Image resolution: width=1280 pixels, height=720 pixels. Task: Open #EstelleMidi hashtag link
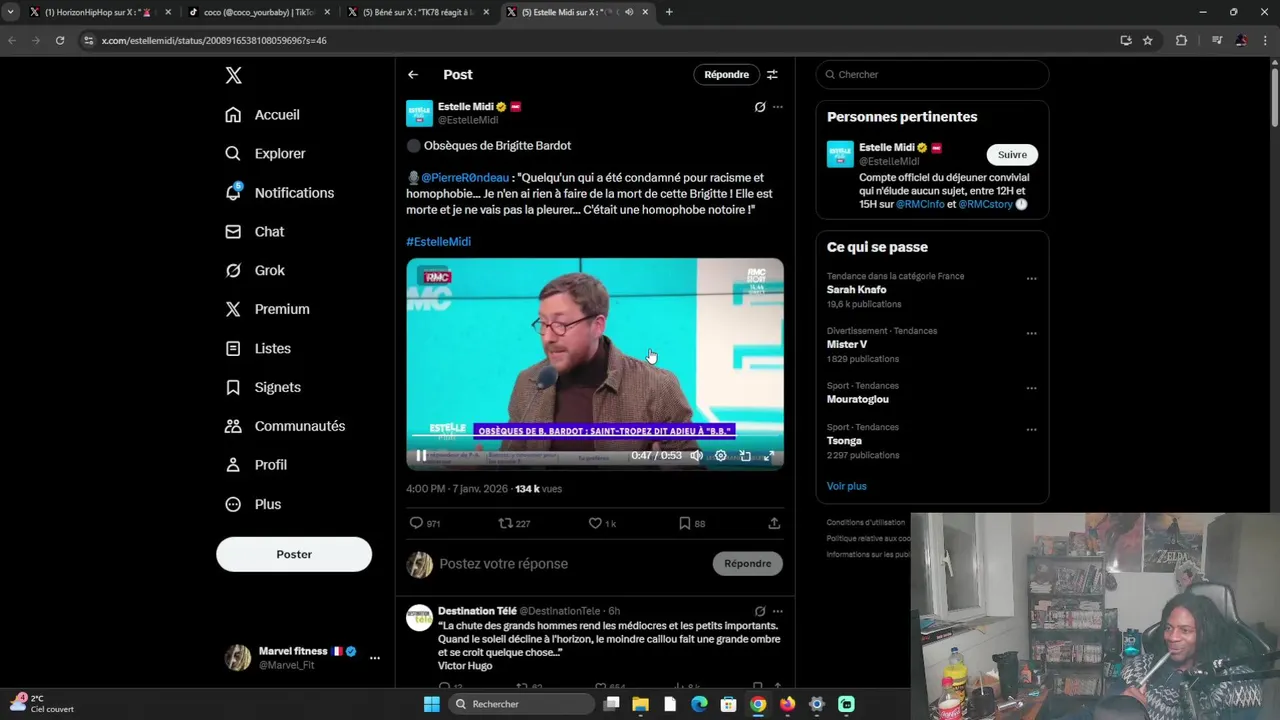pyautogui.click(x=438, y=242)
